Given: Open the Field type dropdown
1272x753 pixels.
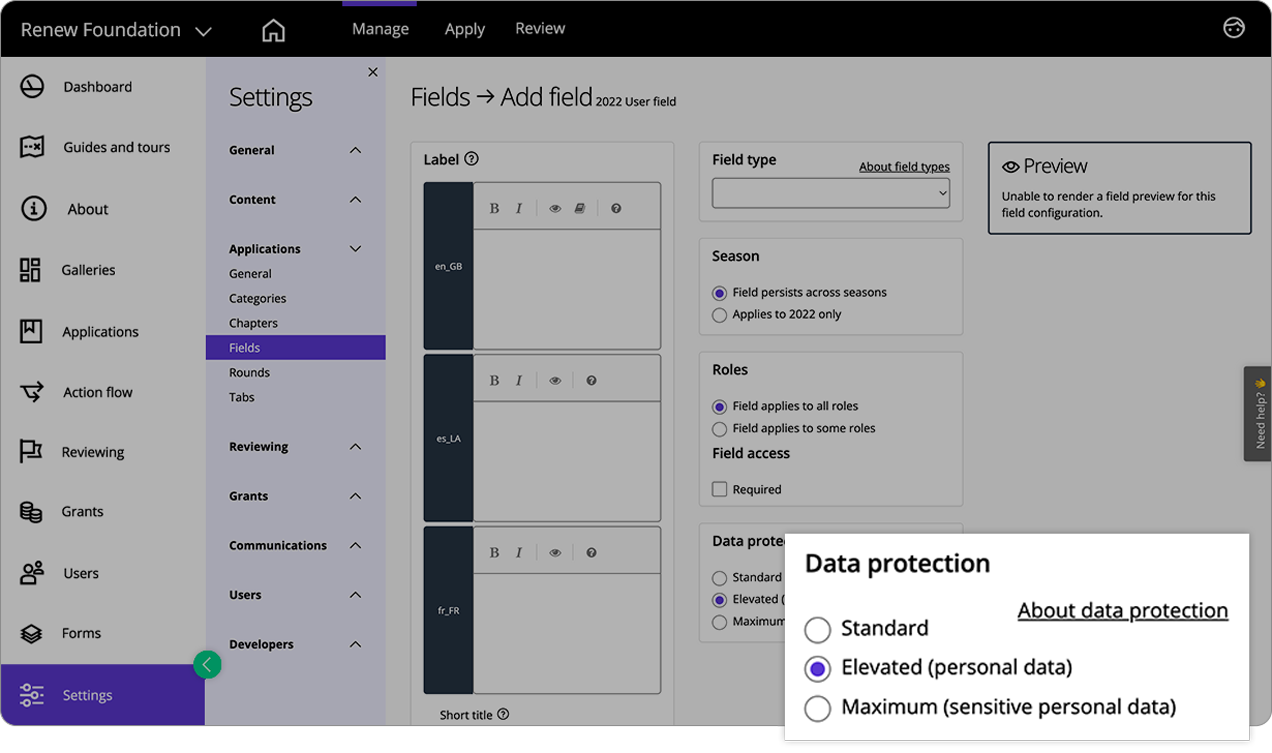Looking at the screenshot, I should [x=830, y=194].
